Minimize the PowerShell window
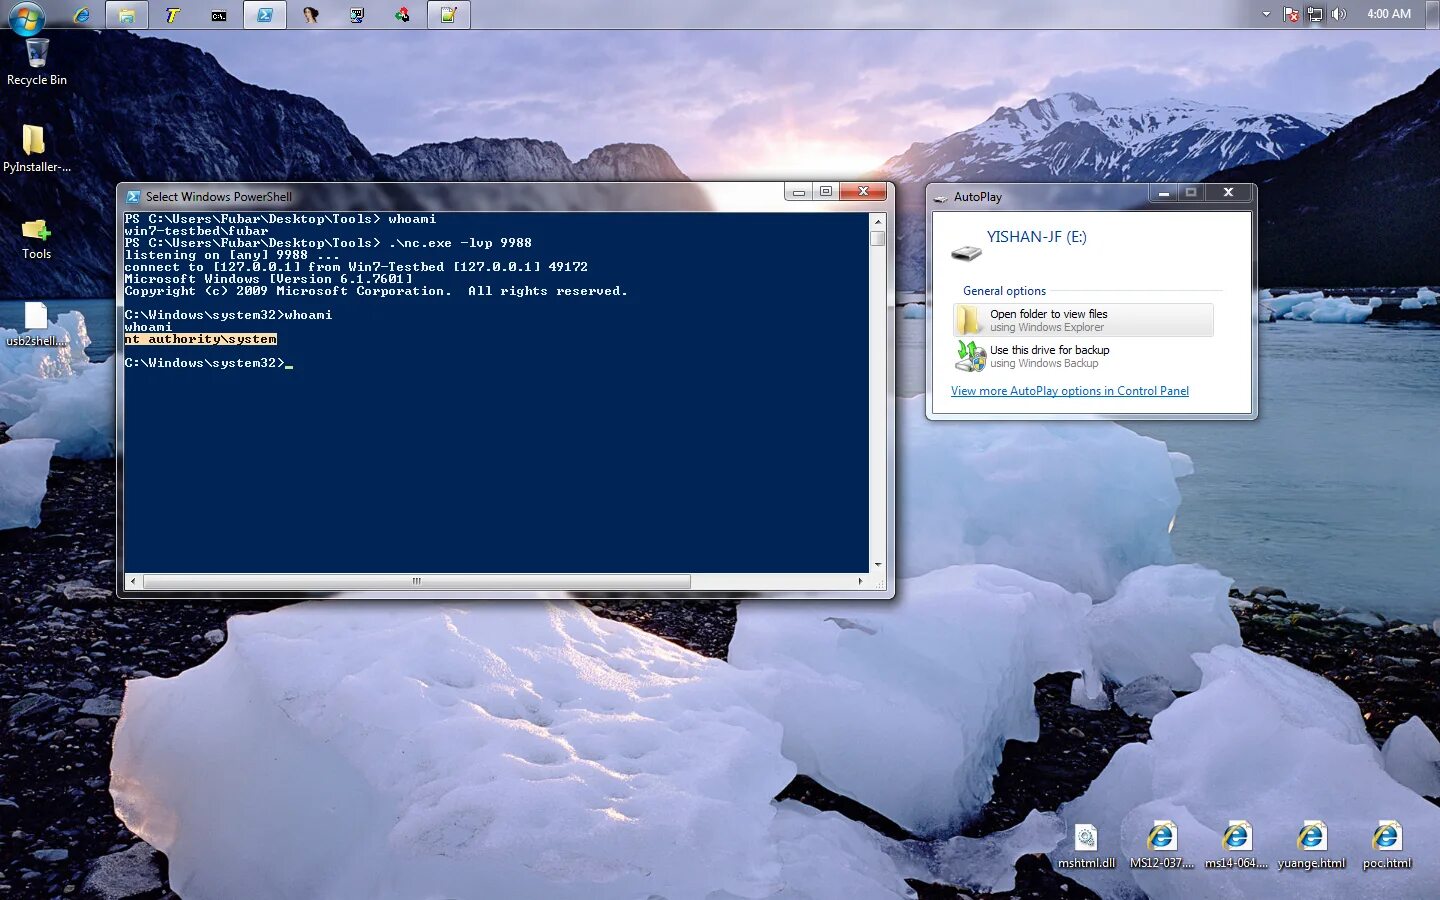Viewport: 1440px width, 900px height. tap(799, 191)
